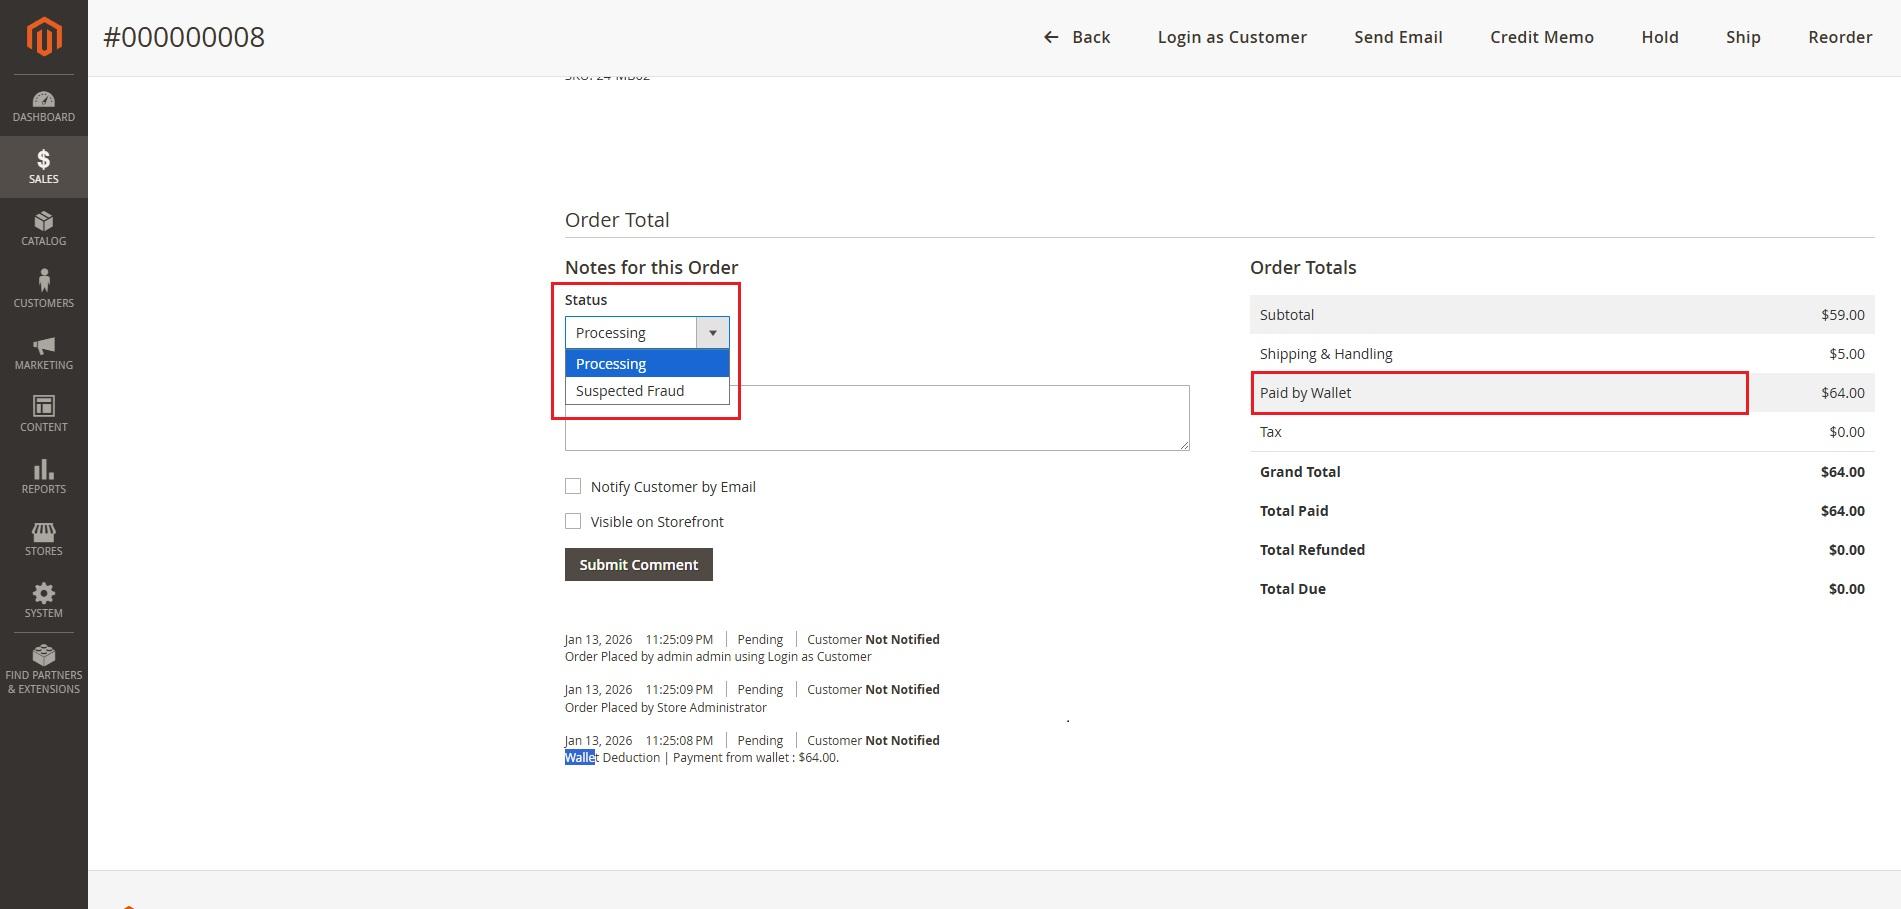Go Back using the arrow button

click(x=1077, y=37)
